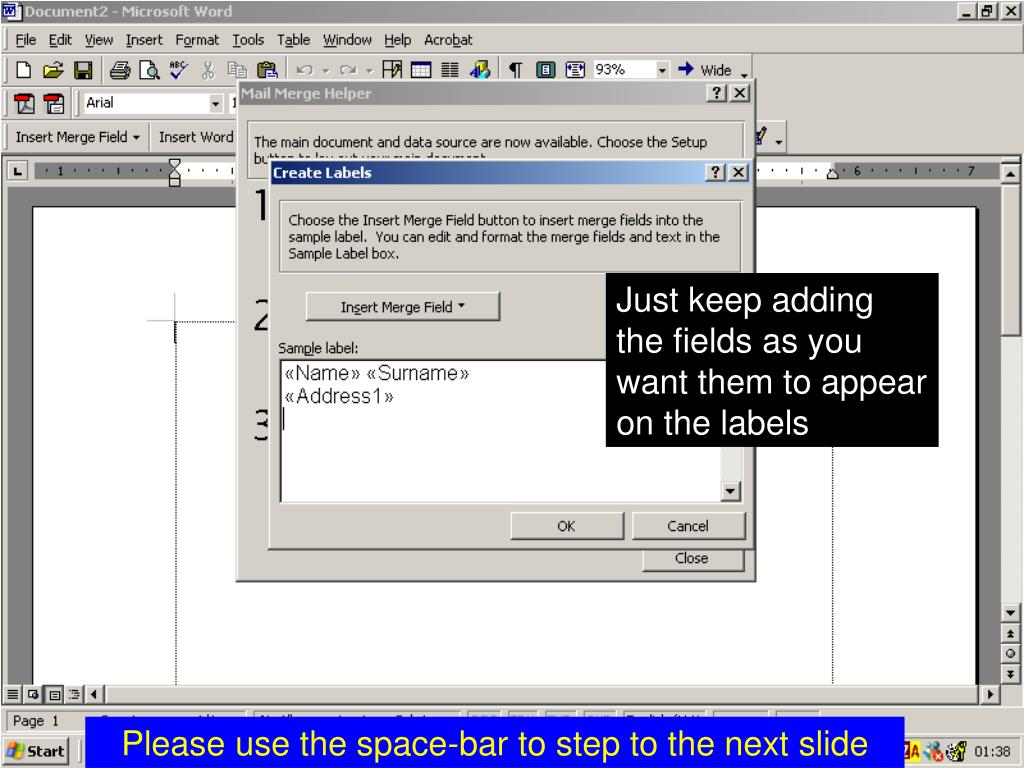Screen dimensions: 1024x768
Task: Print the document using the printer icon
Action: pos(120,70)
